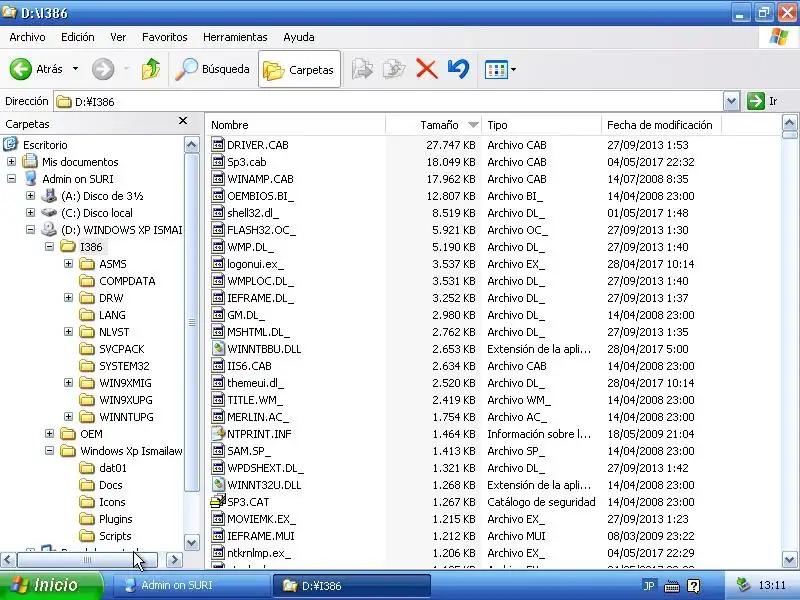Open the Ver menu

(x=118, y=37)
